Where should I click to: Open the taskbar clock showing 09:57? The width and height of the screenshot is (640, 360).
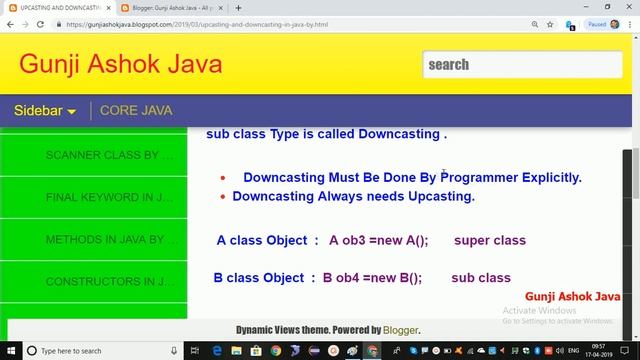598,351
